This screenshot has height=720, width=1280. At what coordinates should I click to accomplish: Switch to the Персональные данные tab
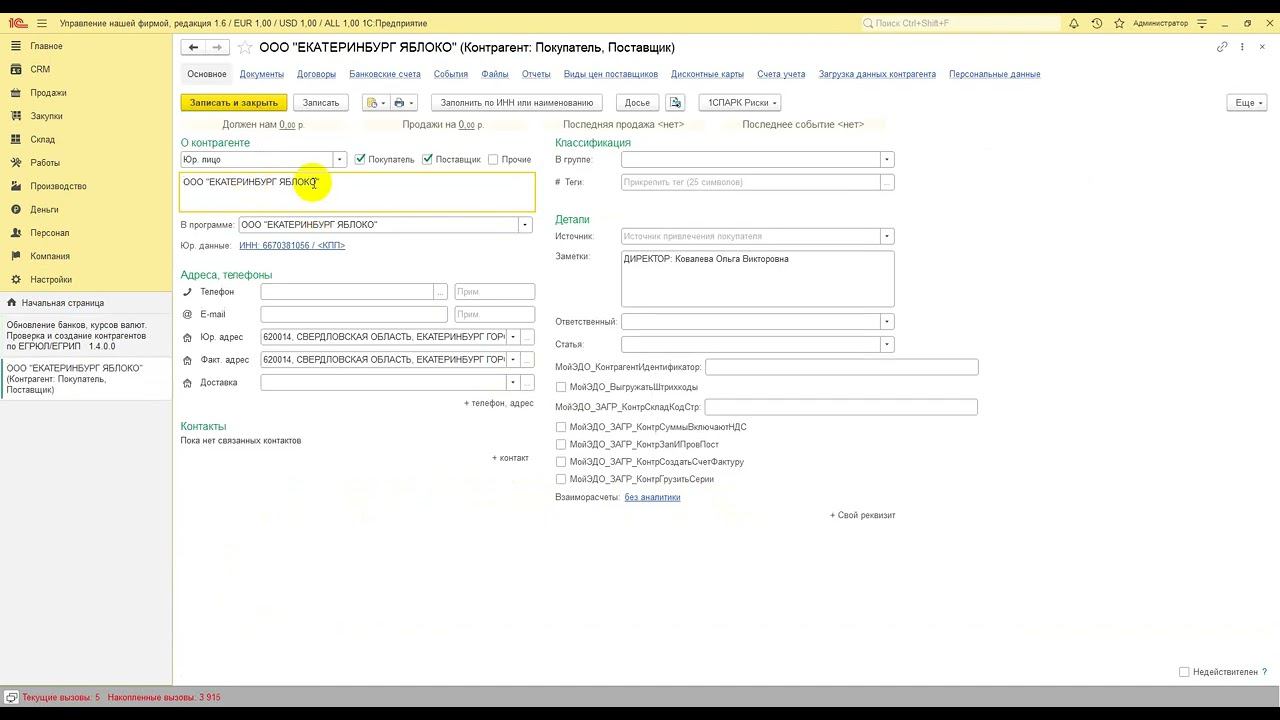pos(995,74)
